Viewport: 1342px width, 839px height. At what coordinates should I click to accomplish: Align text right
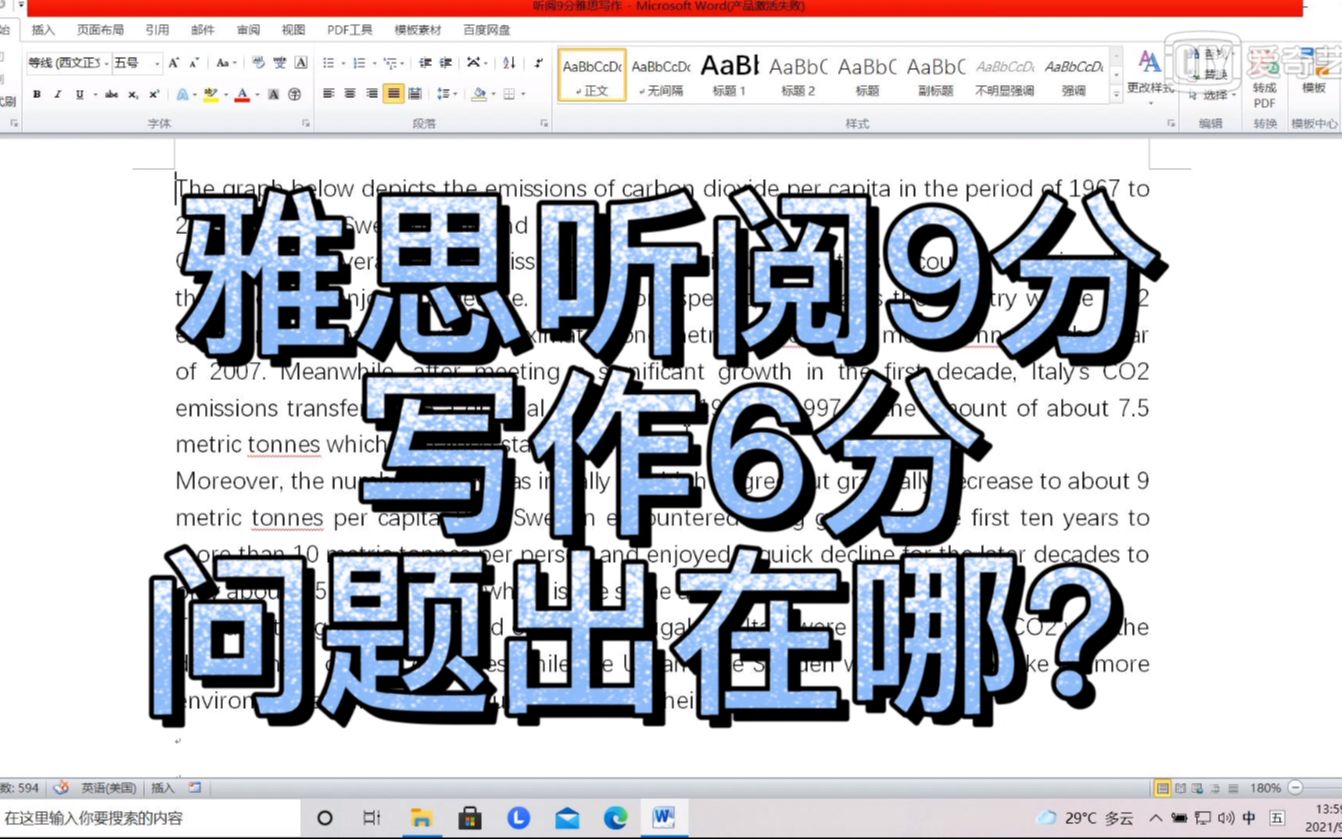pos(372,94)
